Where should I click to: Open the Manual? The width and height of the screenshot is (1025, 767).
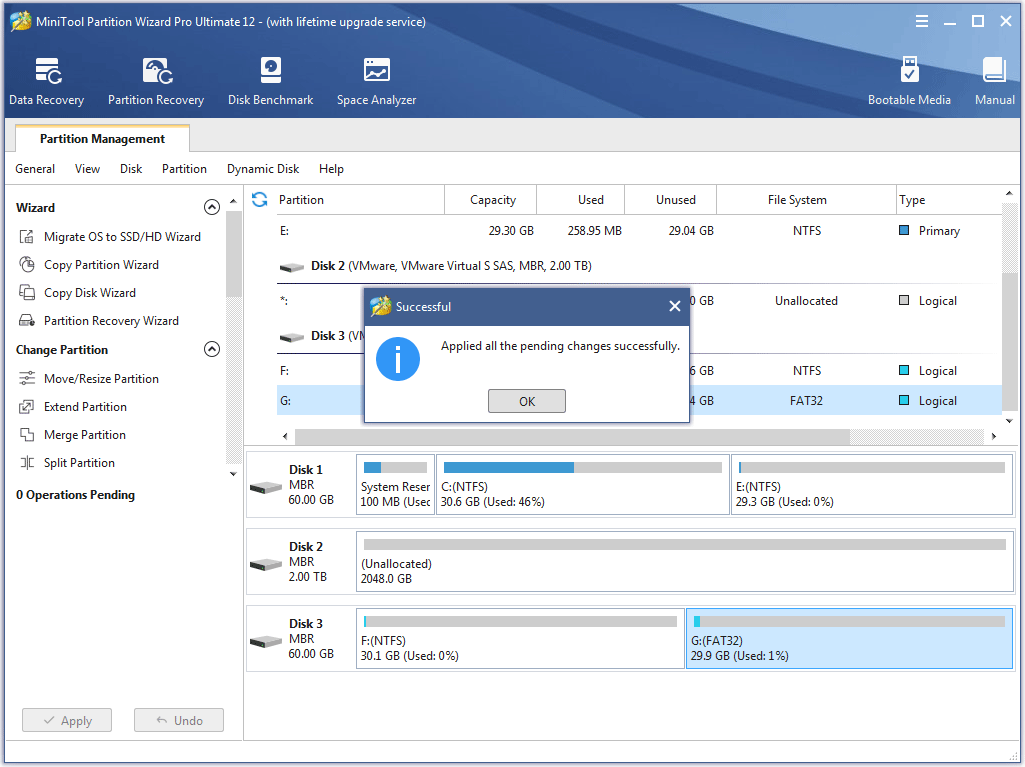994,81
